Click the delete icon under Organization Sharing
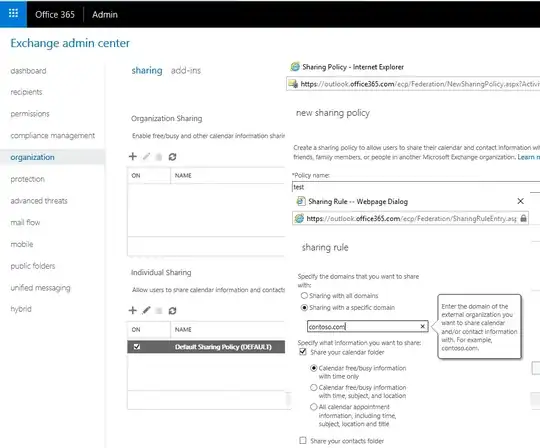 [x=159, y=157]
